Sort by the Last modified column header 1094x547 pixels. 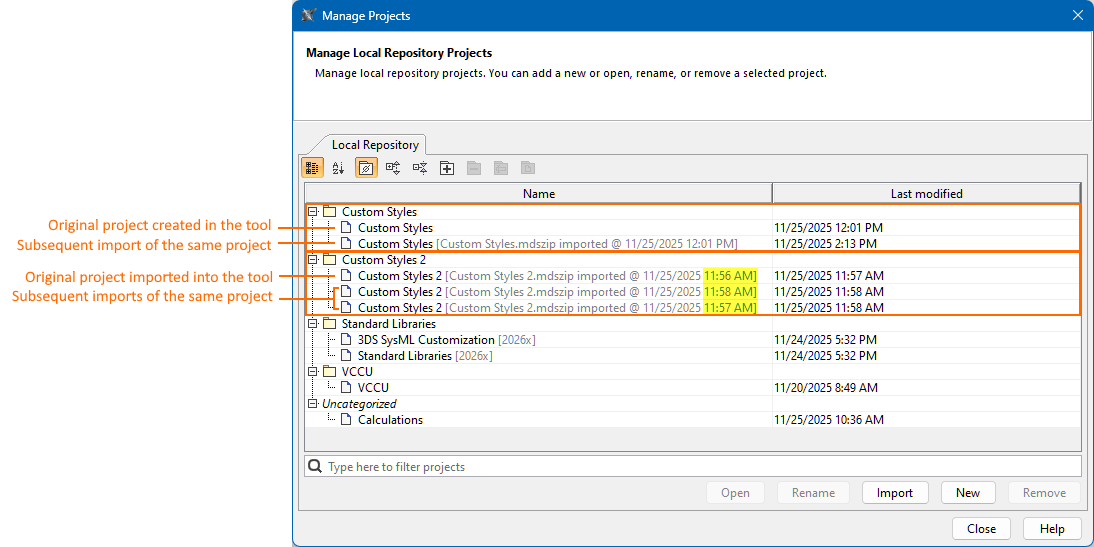[926, 193]
